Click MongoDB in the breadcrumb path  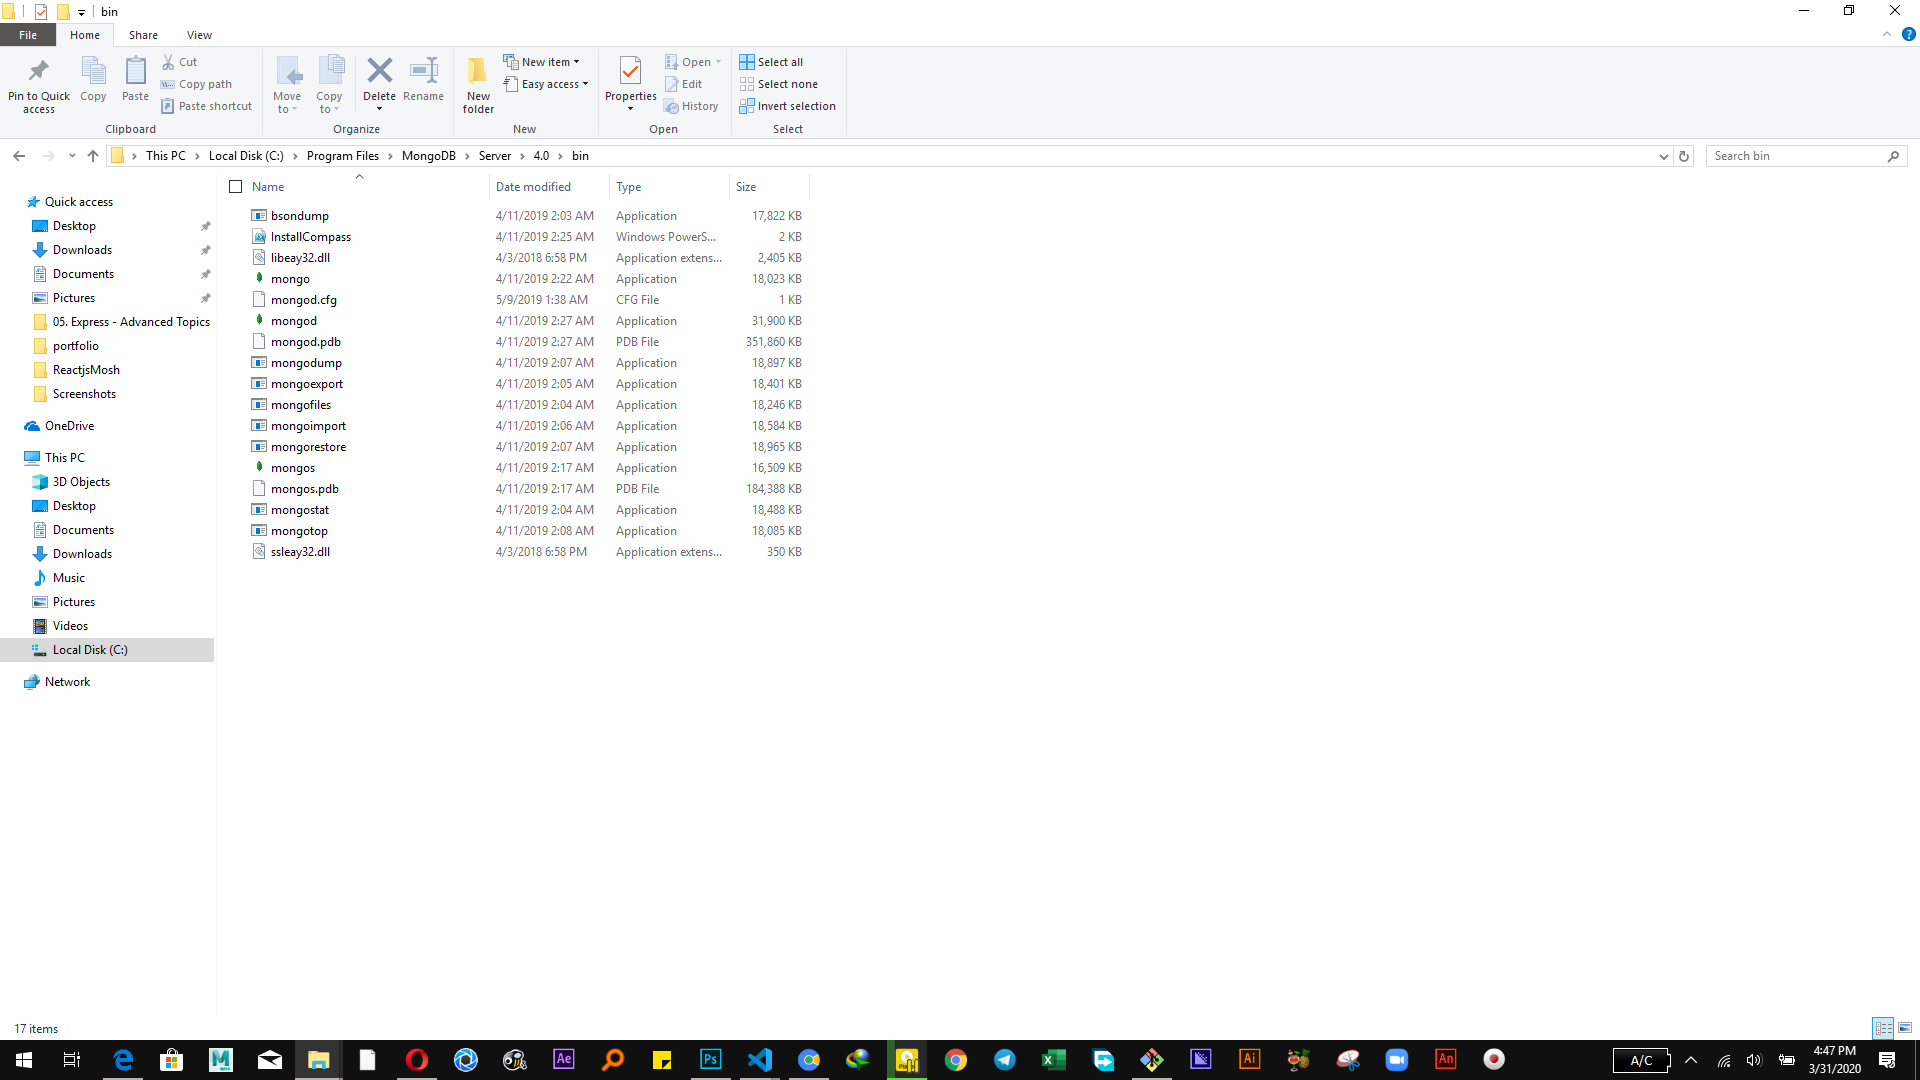[428, 156]
